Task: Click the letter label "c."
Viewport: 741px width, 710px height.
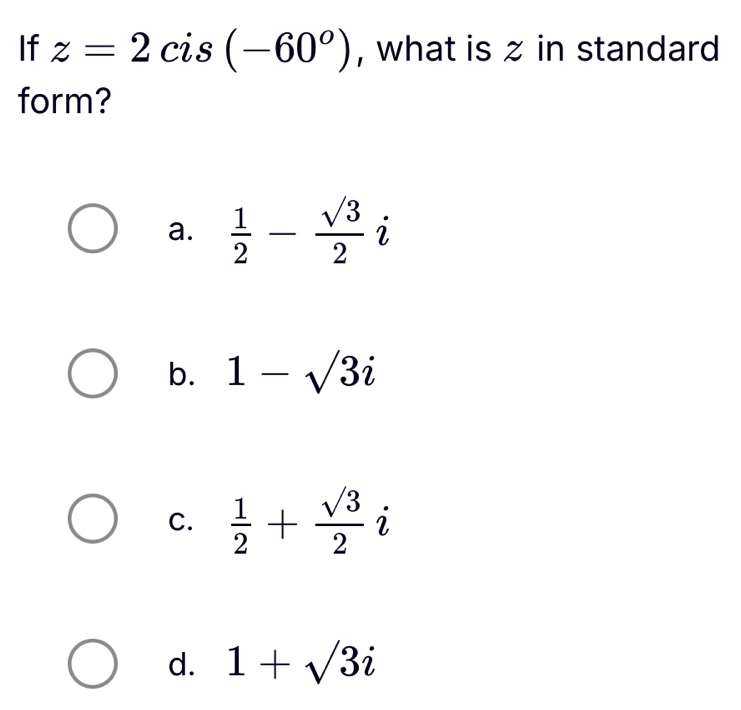Action: (x=180, y=520)
